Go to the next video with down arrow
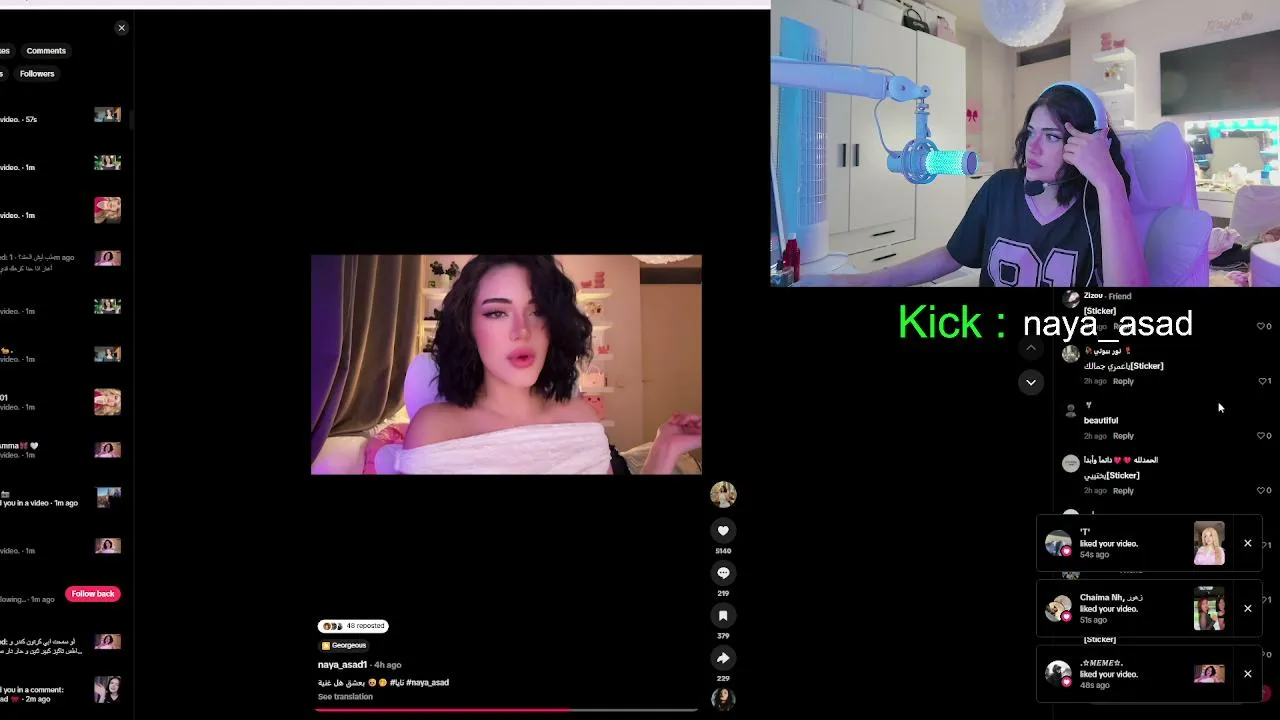The width and height of the screenshot is (1280, 720). (1030, 382)
